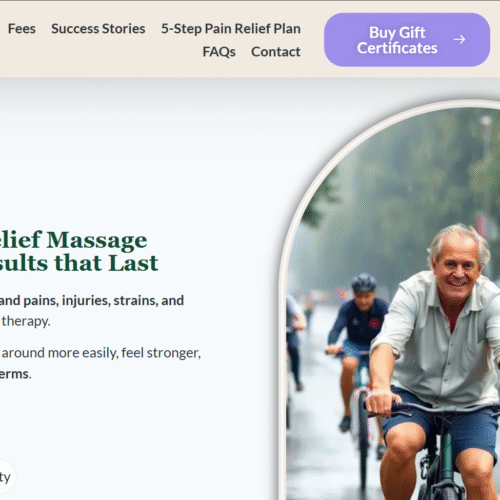The image size is (500, 500).
Task: Click the "around more easily, feel stronger" line
Action: pyautogui.click(x=101, y=353)
